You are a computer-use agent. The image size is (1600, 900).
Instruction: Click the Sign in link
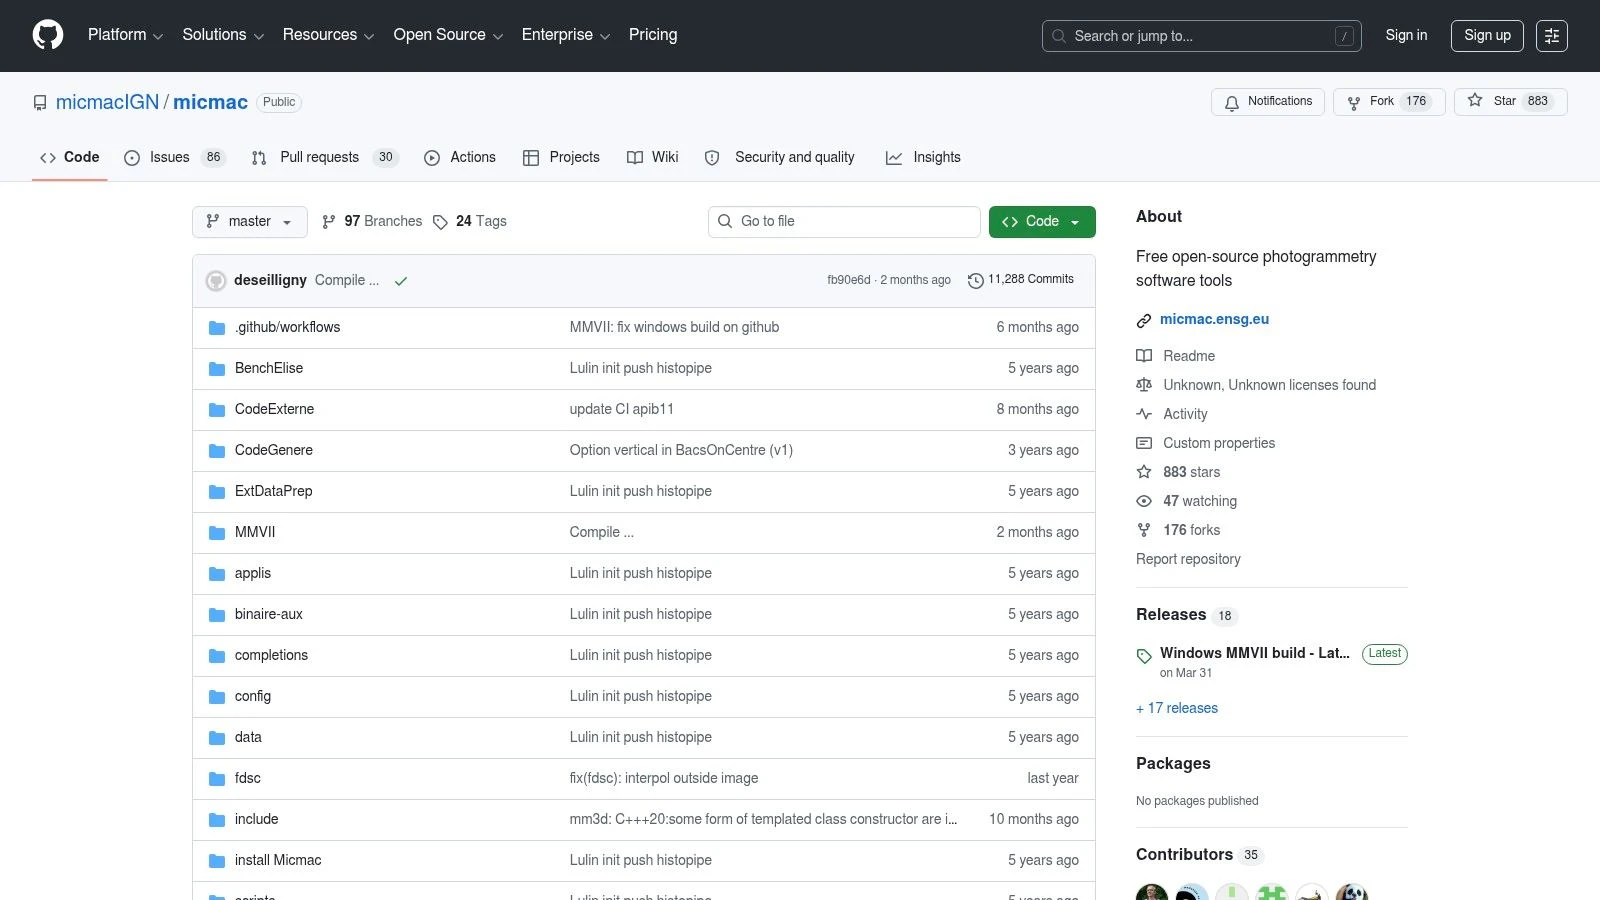tap(1406, 35)
